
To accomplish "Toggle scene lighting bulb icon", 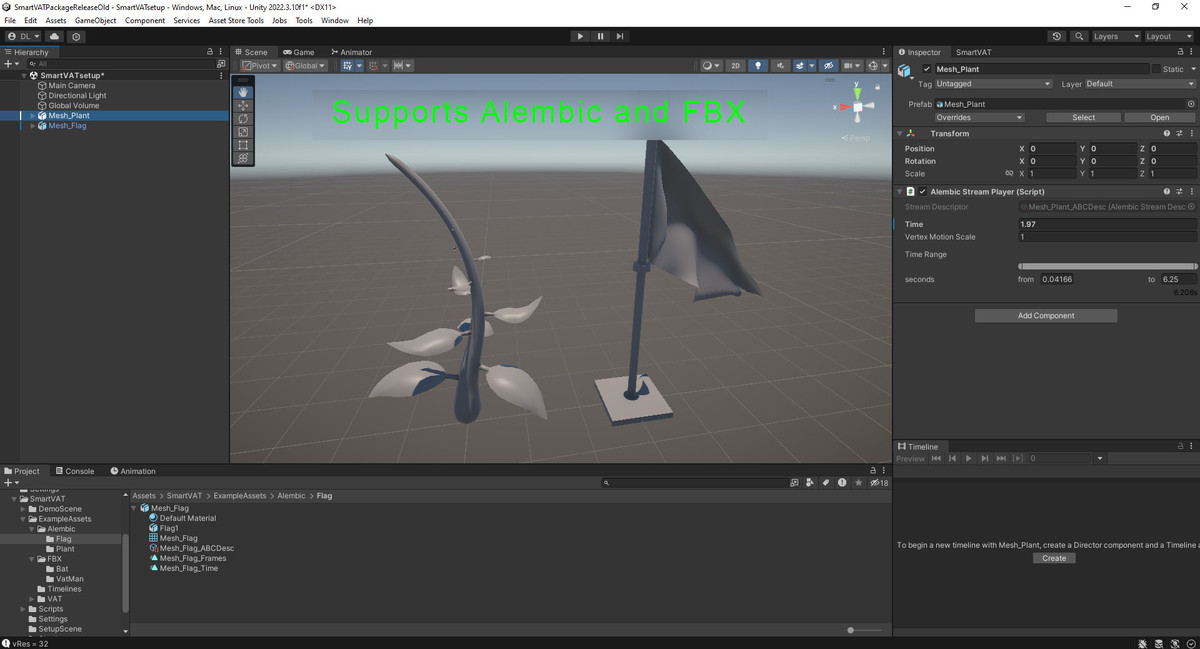I will coord(758,66).
